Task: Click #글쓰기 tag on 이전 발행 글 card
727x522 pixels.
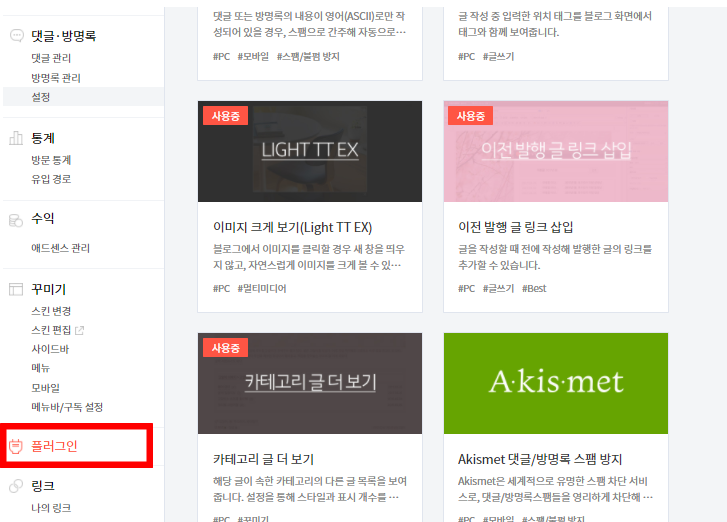Action: tap(498, 288)
